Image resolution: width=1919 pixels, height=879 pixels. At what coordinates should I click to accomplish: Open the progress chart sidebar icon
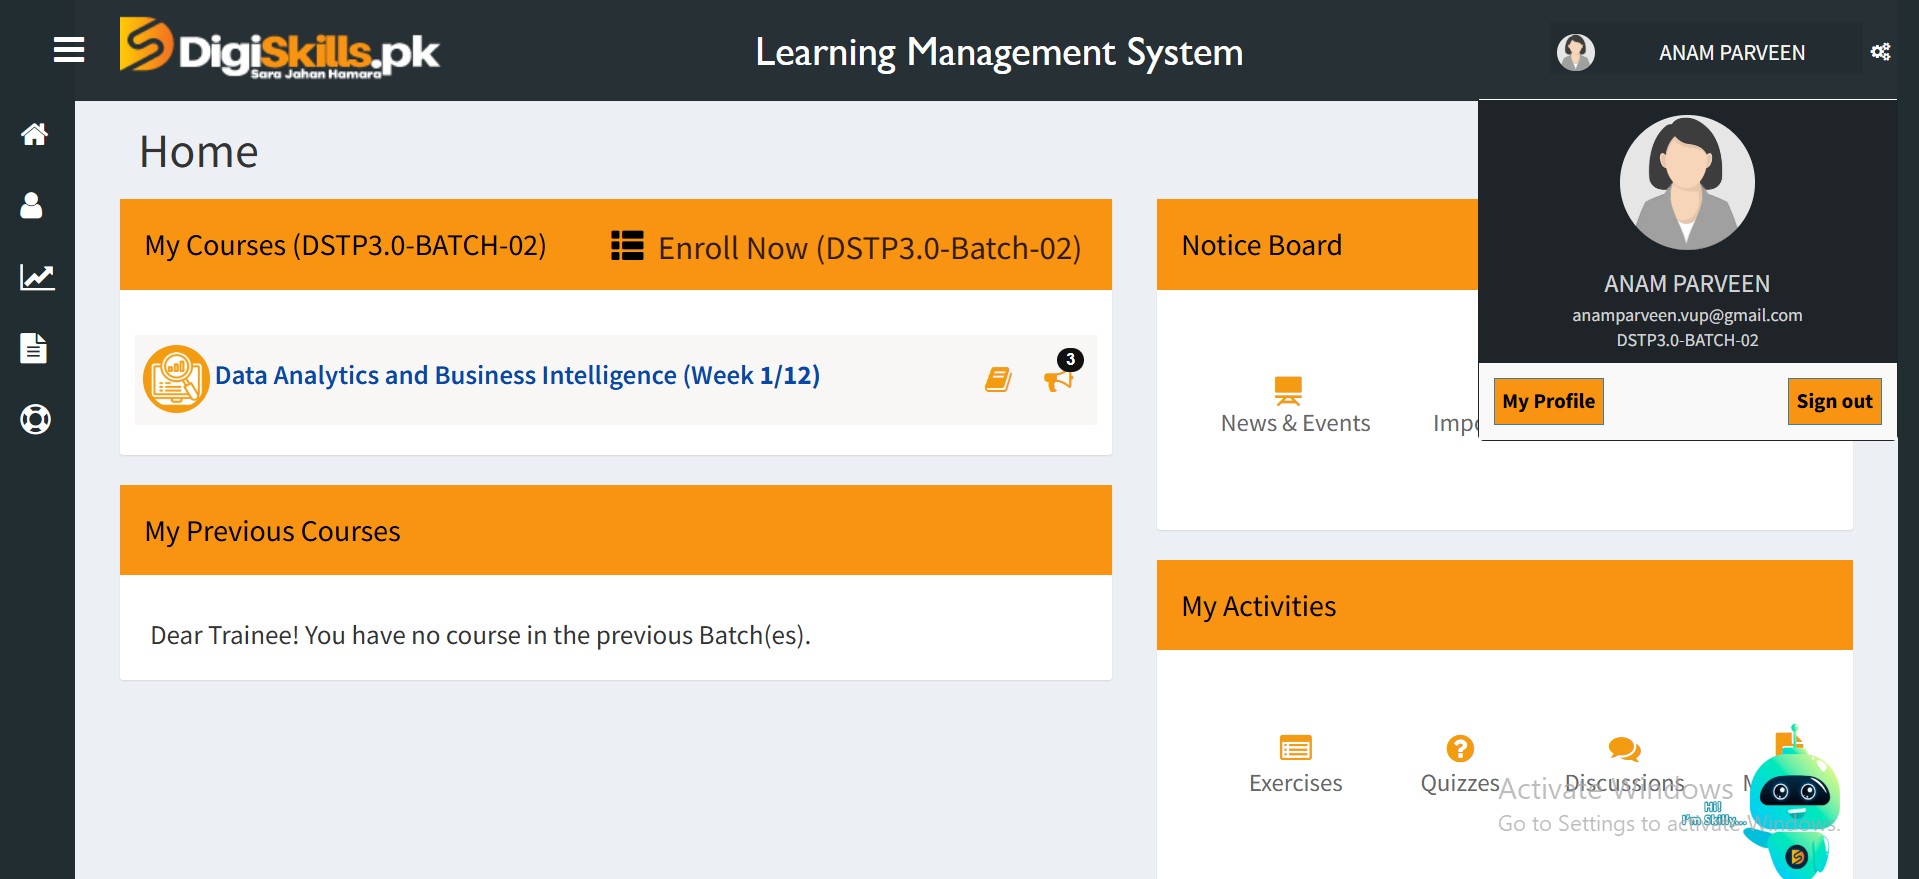[x=37, y=277]
